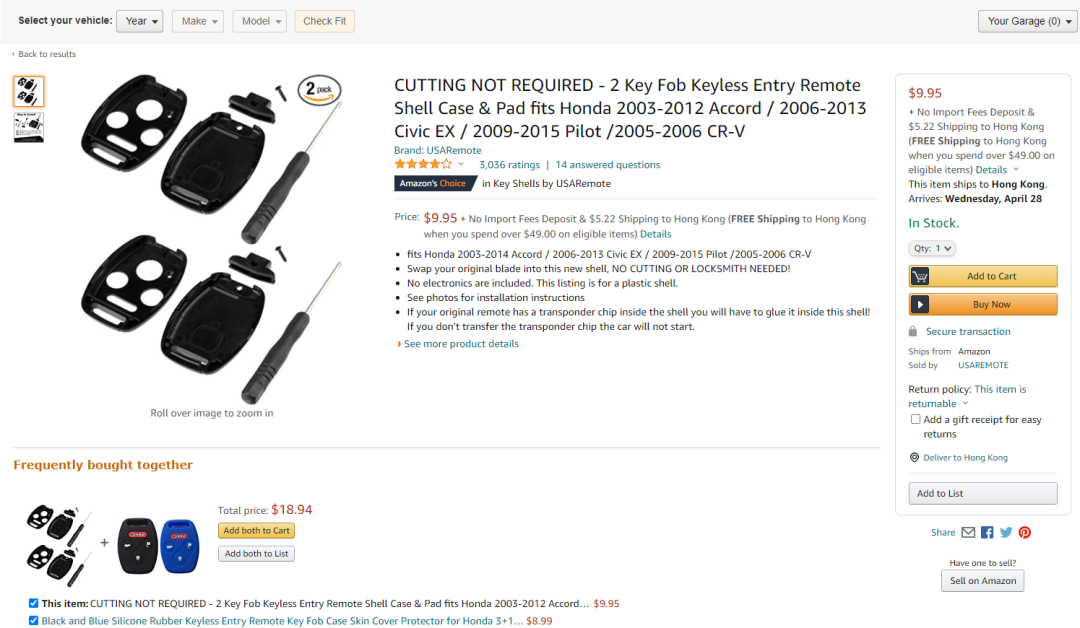Image resolution: width=1080 pixels, height=628 pixels.
Task: Click Add both to Cart button
Action: pyautogui.click(x=256, y=531)
